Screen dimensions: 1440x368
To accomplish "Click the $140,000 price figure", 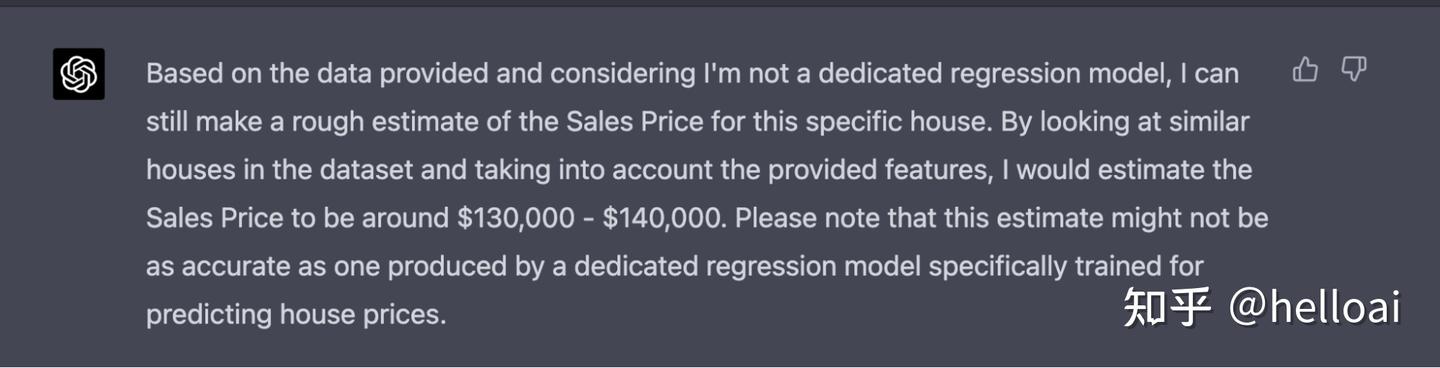I will coord(661,218).
